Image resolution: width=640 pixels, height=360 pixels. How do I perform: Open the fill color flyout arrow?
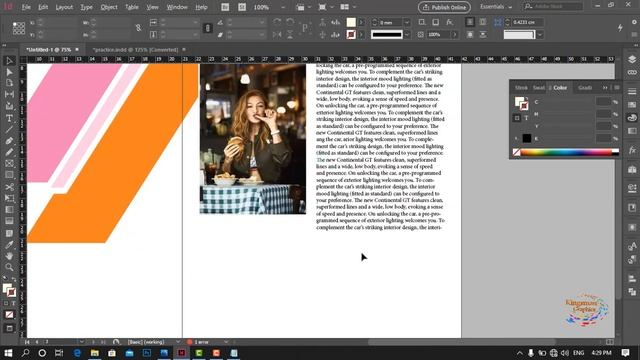click(362, 22)
